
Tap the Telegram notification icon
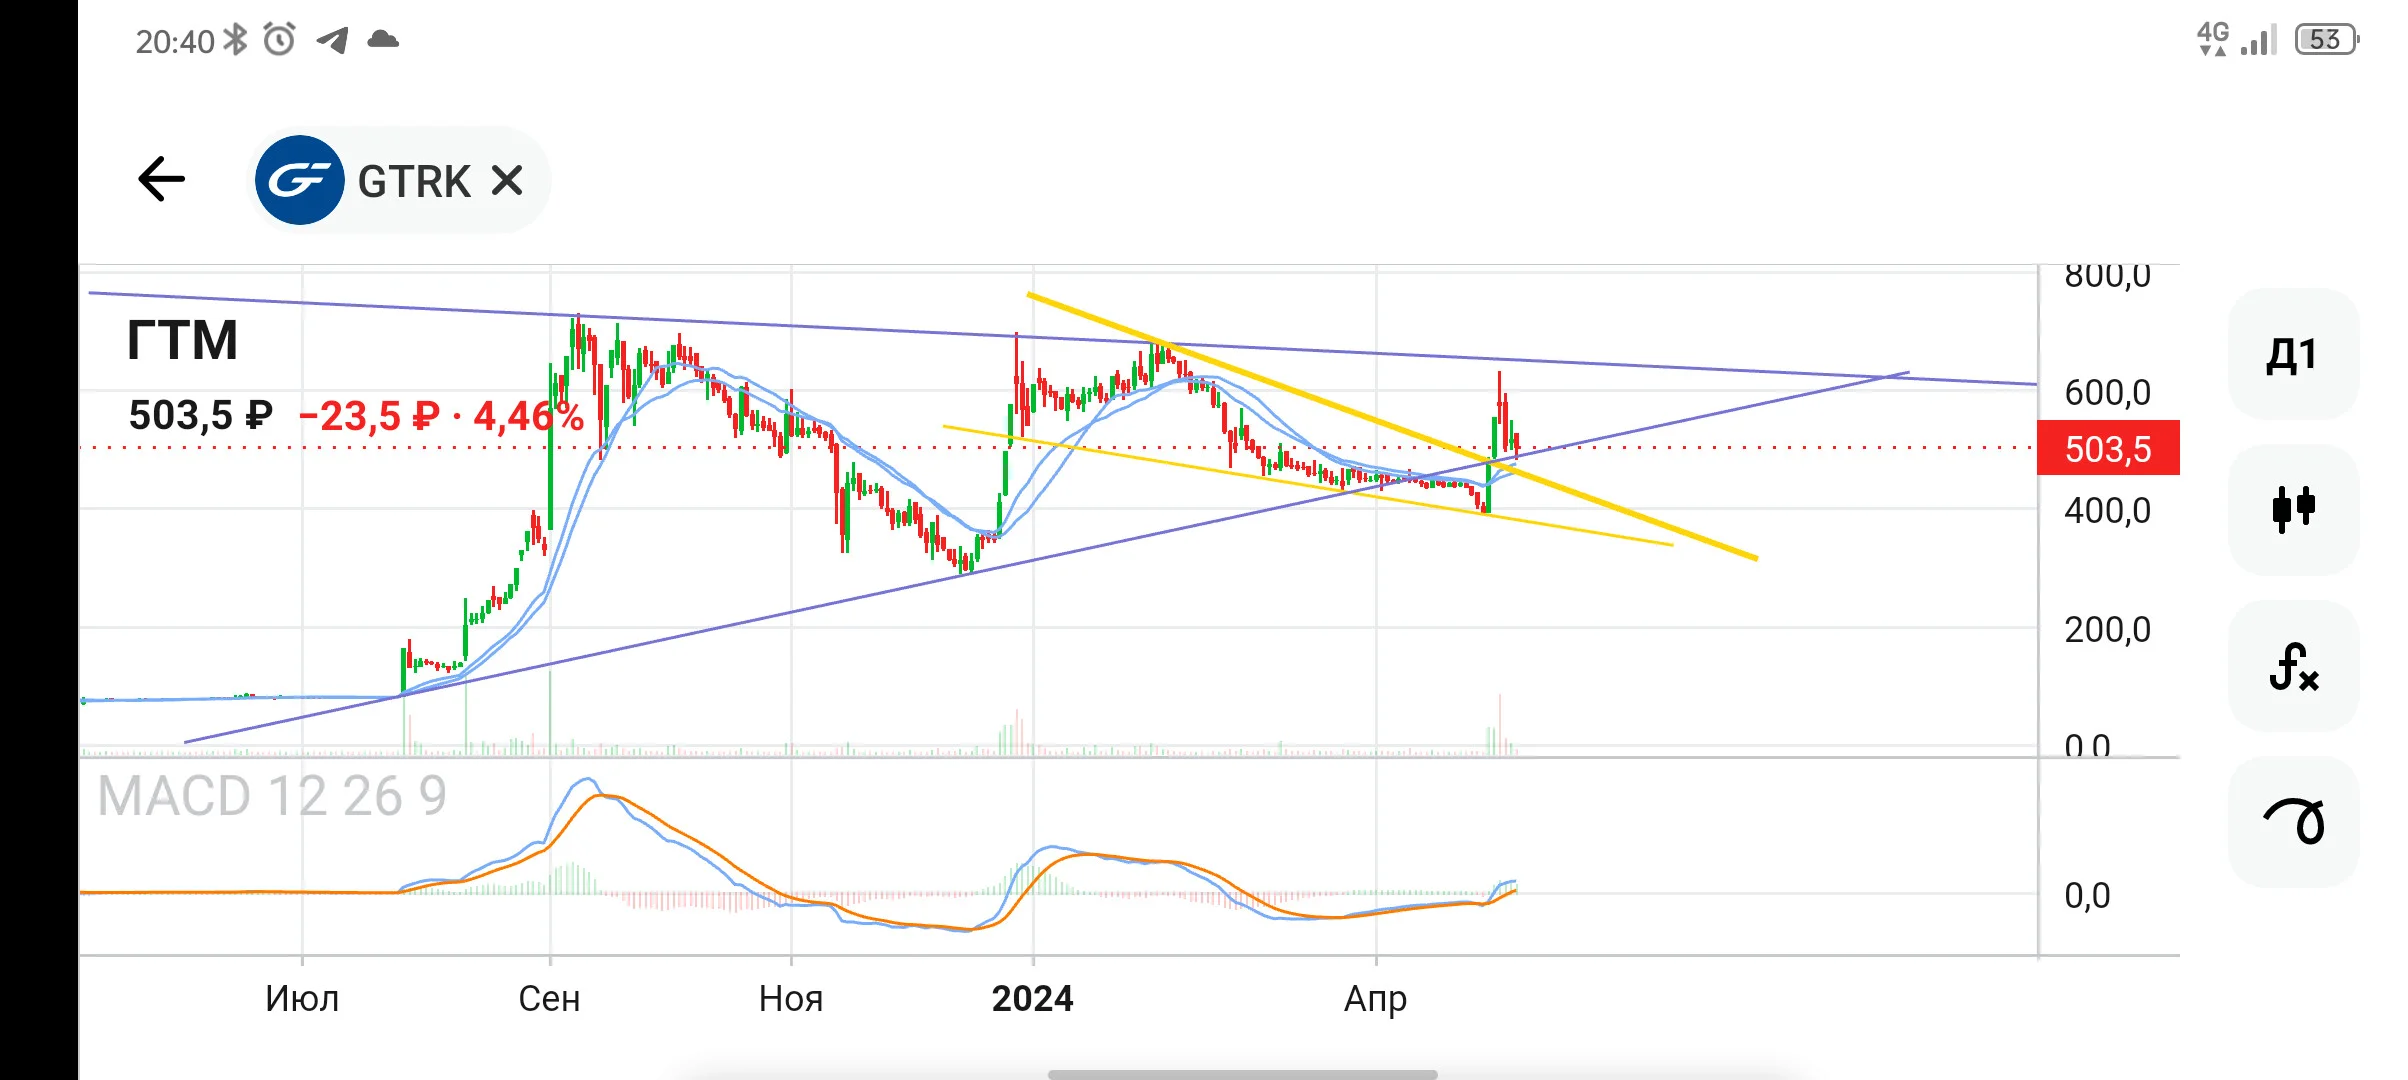click(x=332, y=40)
